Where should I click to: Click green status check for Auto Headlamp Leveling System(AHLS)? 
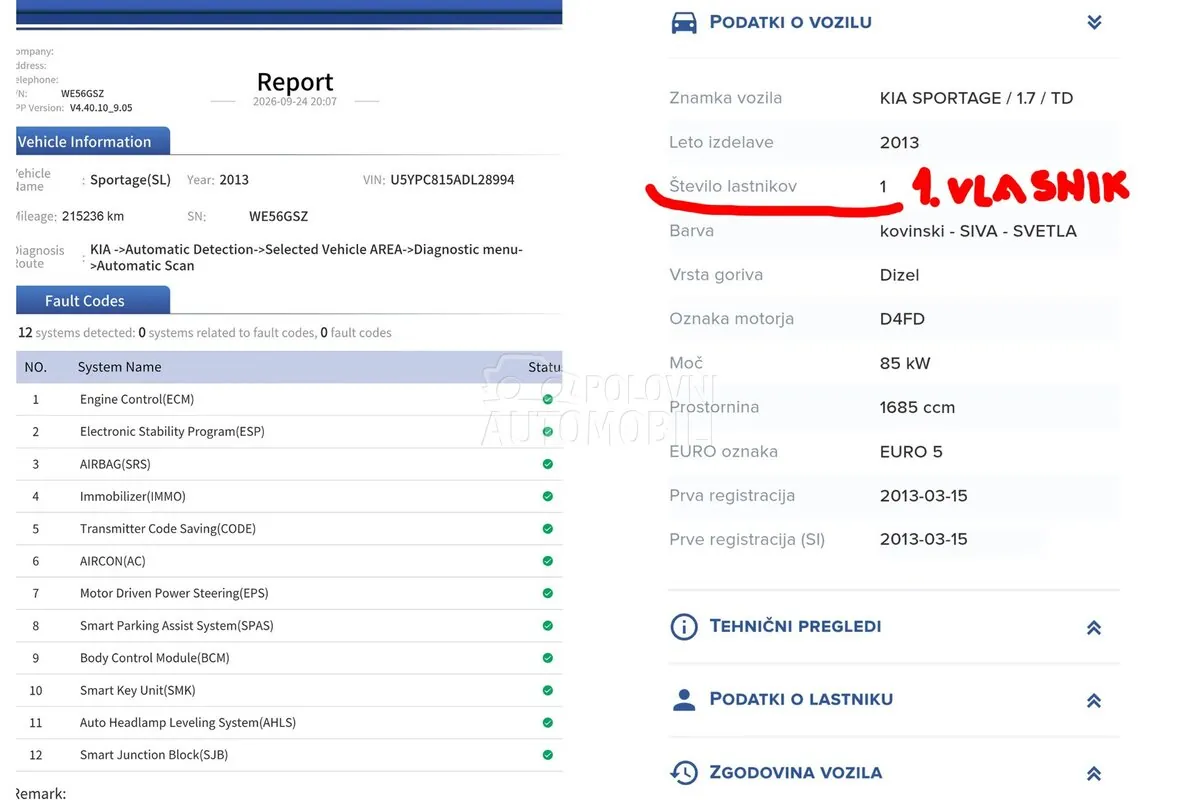(x=548, y=723)
